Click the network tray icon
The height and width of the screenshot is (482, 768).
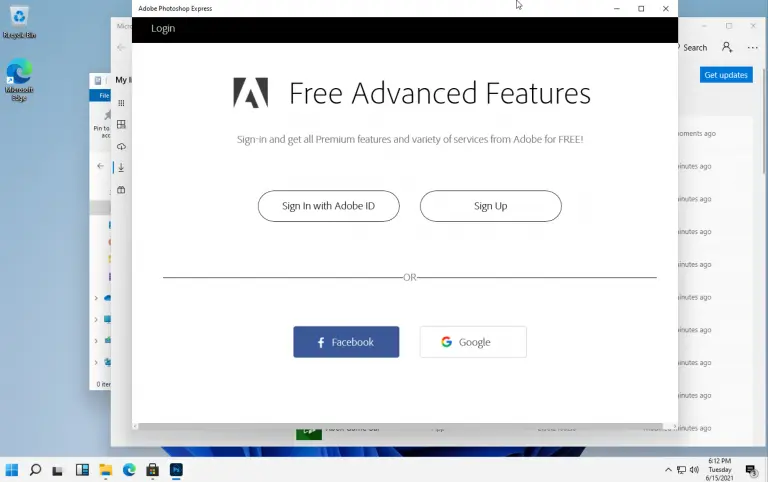pyautogui.click(x=681, y=470)
